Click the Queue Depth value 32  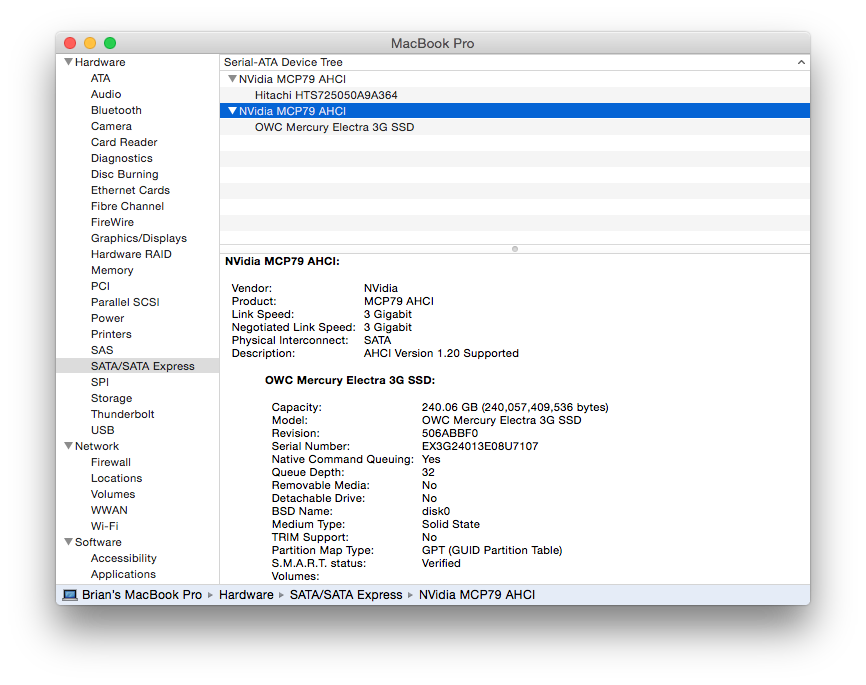(428, 472)
